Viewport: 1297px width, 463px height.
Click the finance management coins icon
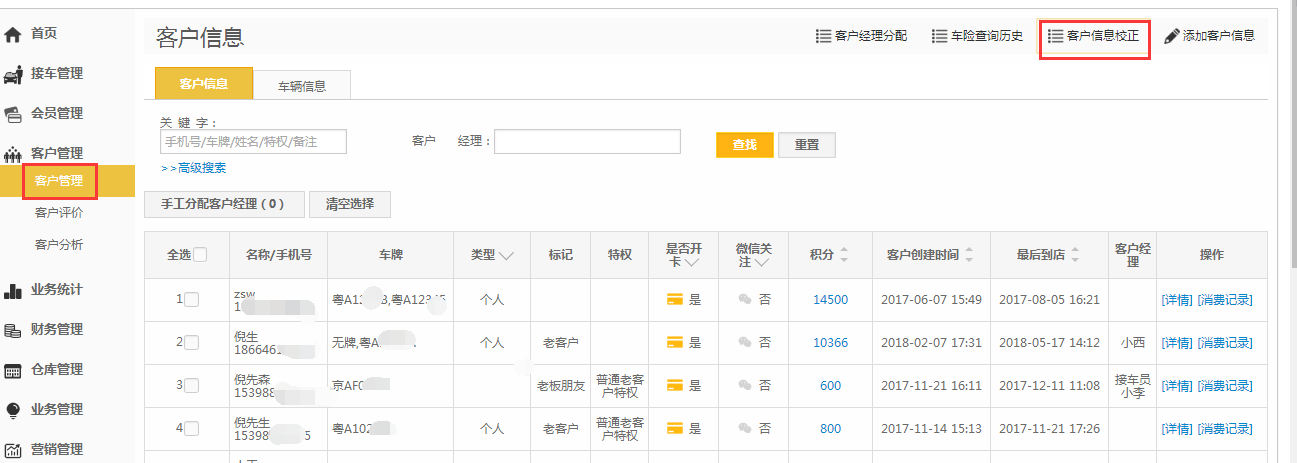click(x=13, y=330)
